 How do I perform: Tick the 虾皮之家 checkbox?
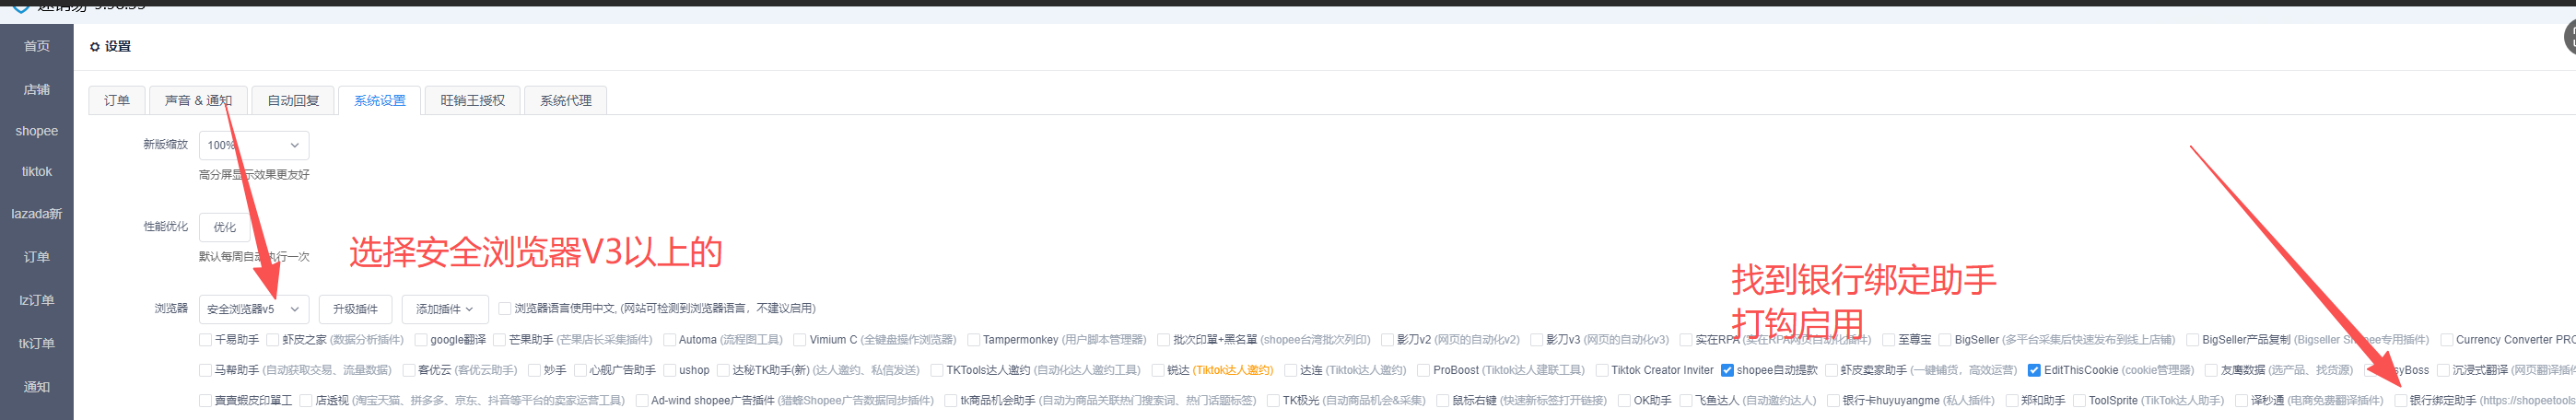point(273,340)
